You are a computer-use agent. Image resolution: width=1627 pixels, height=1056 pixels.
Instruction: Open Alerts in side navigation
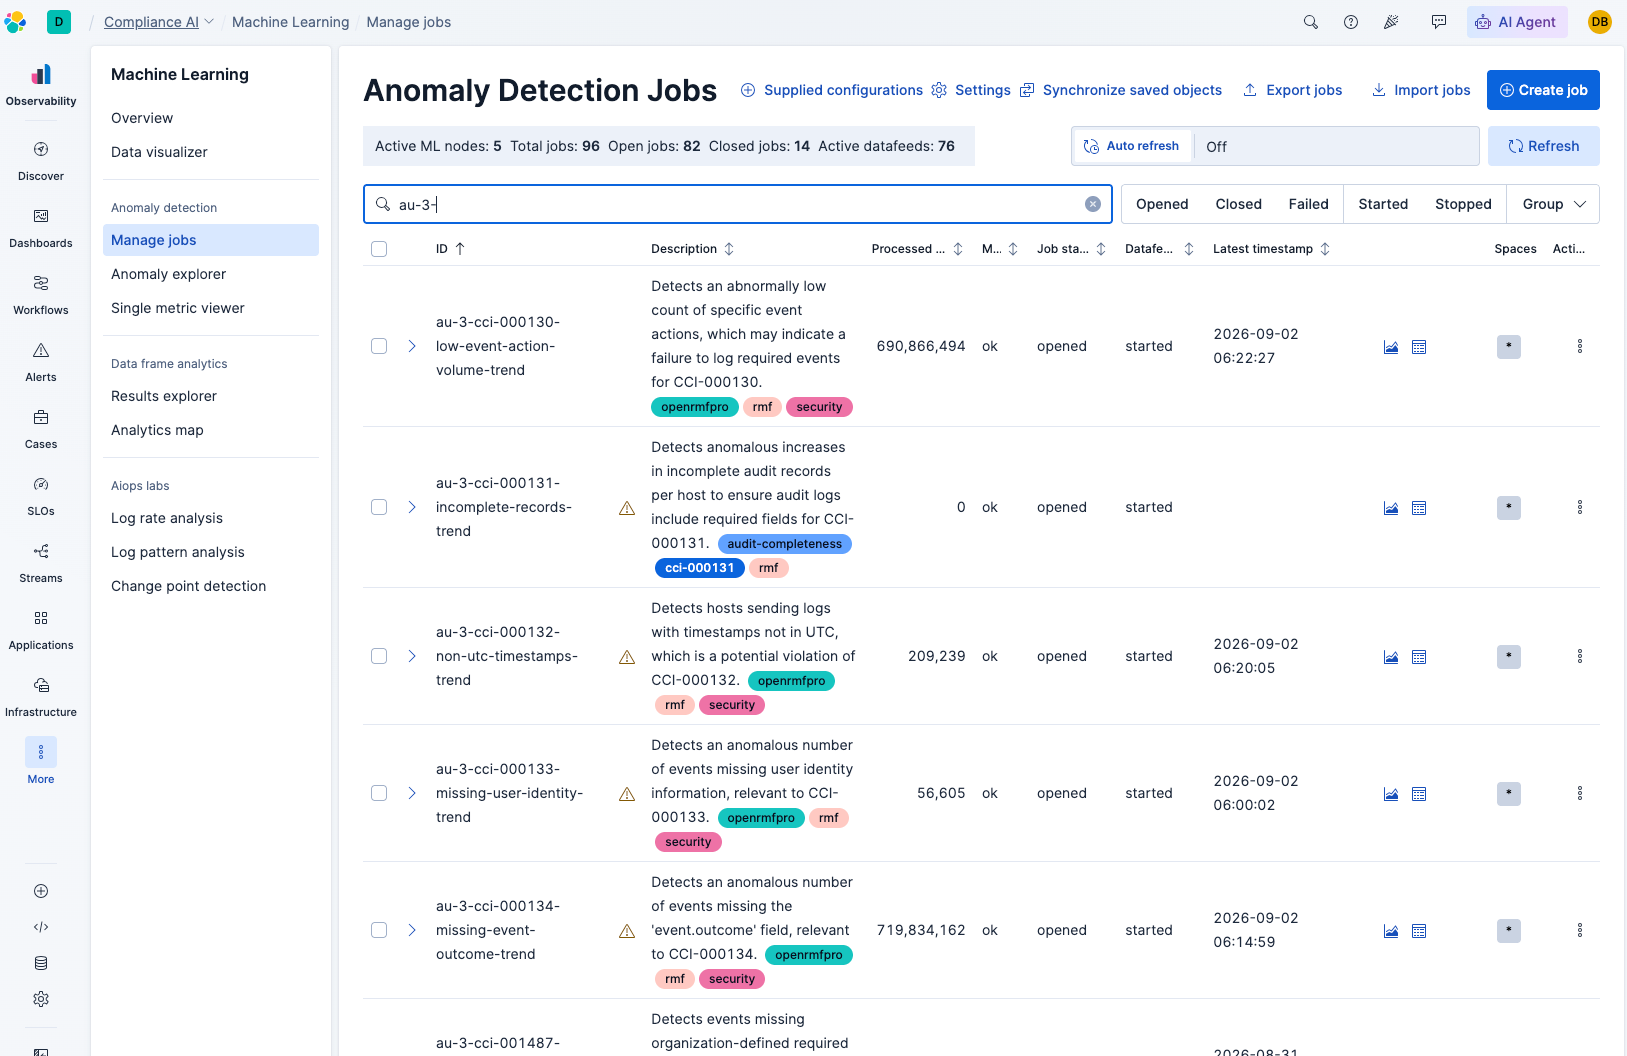pyautogui.click(x=41, y=362)
